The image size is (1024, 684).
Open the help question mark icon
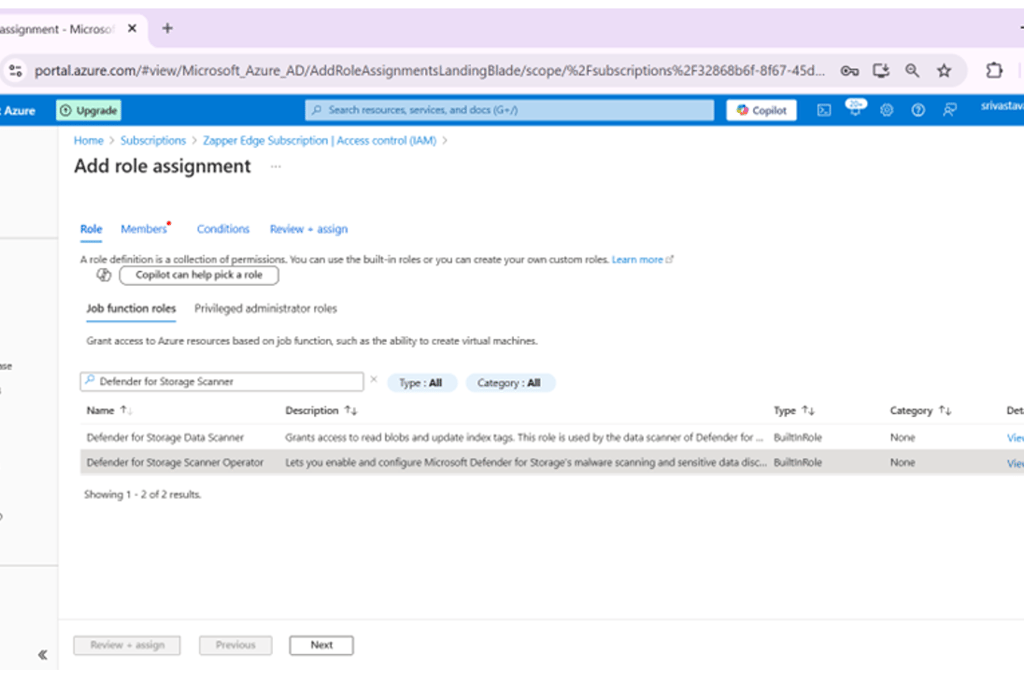[918, 110]
